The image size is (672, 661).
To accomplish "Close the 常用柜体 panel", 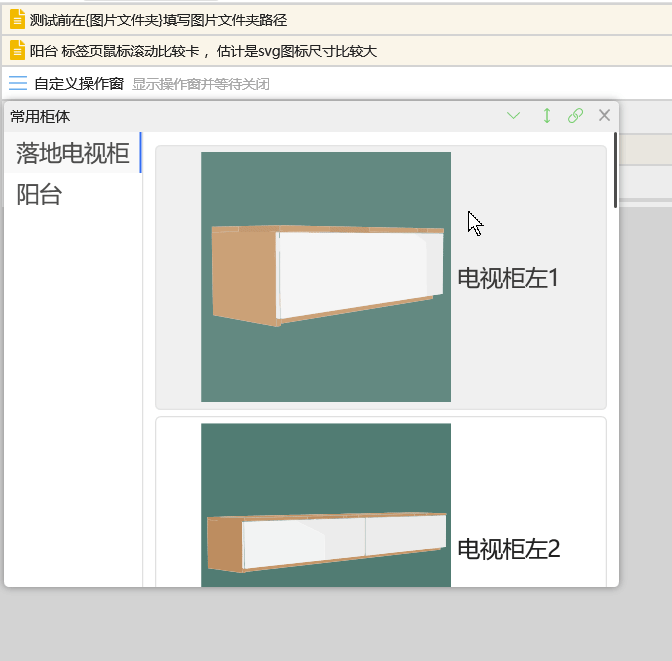I will pos(604,115).
